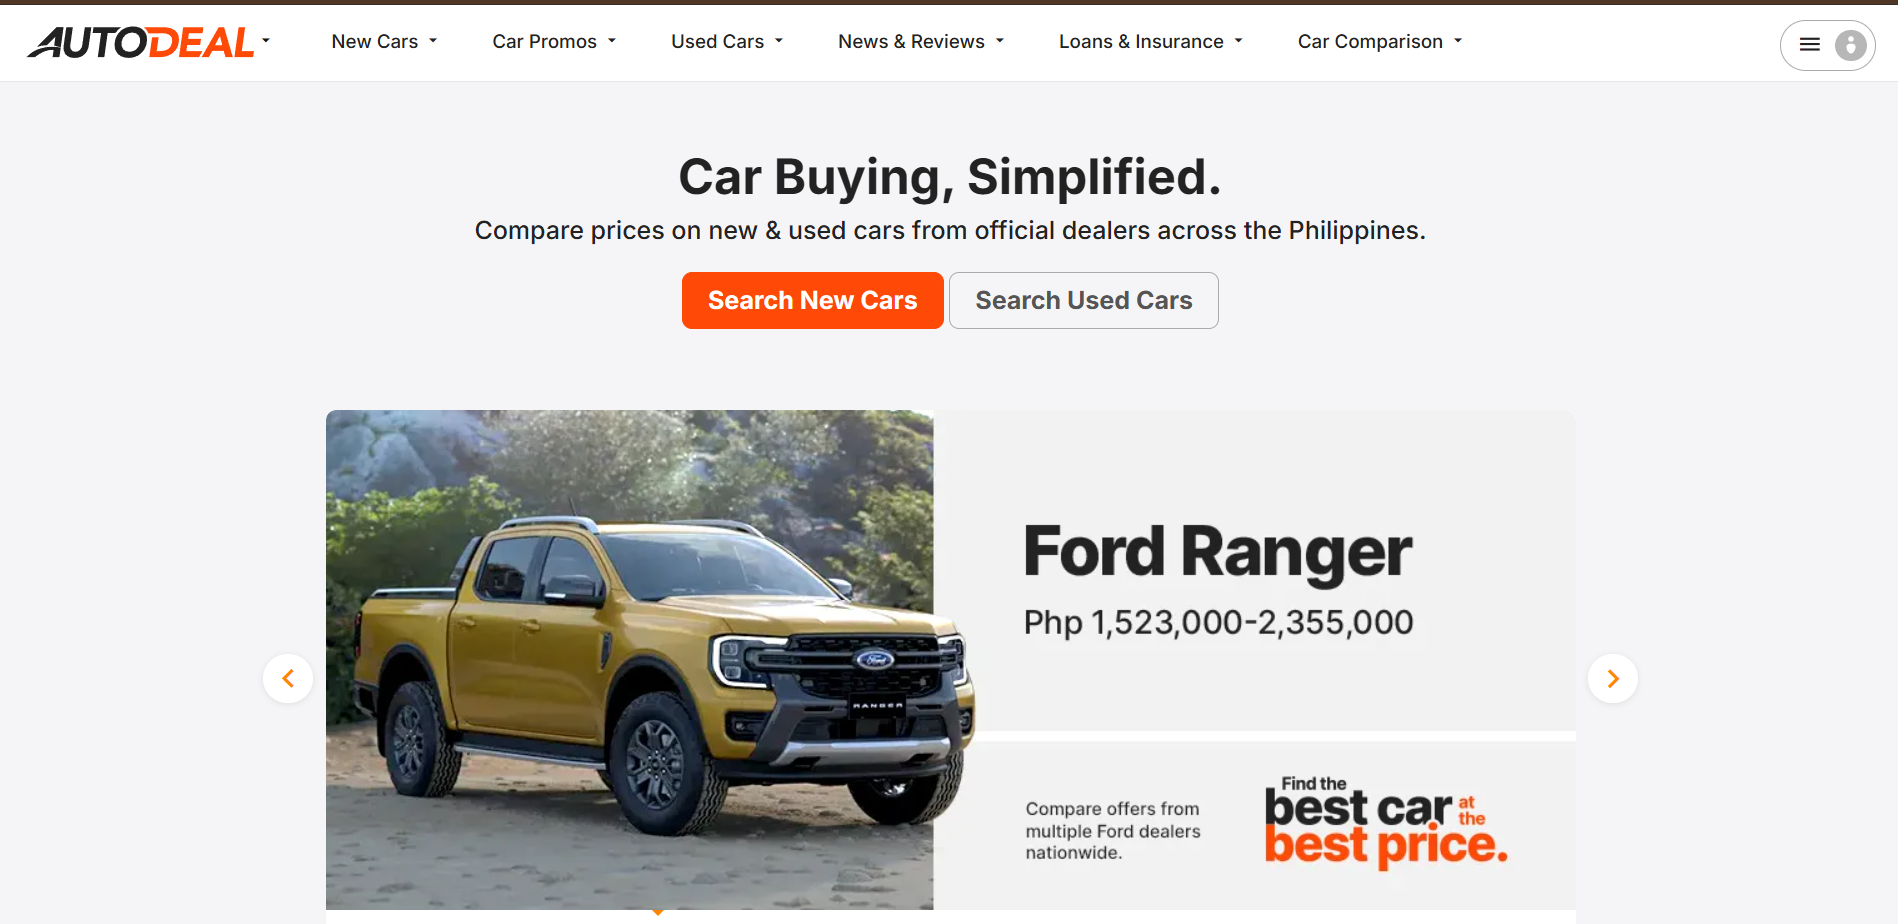The width and height of the screenshot is (1898, 924).
Task: Expand Loans & Insurance dropdown
Action: click(1151, 42)
